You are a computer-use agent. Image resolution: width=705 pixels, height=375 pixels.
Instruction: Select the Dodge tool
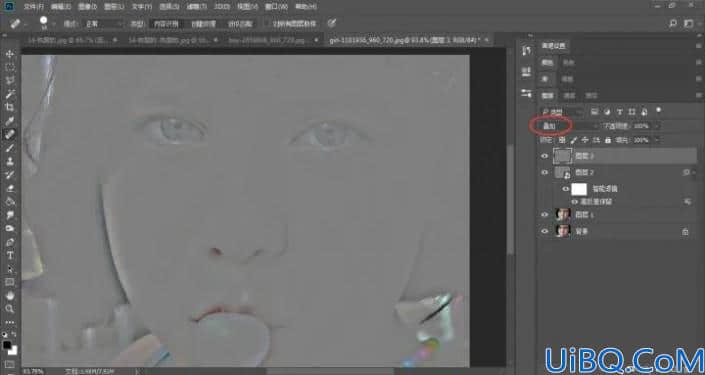(x=10, y=228)
